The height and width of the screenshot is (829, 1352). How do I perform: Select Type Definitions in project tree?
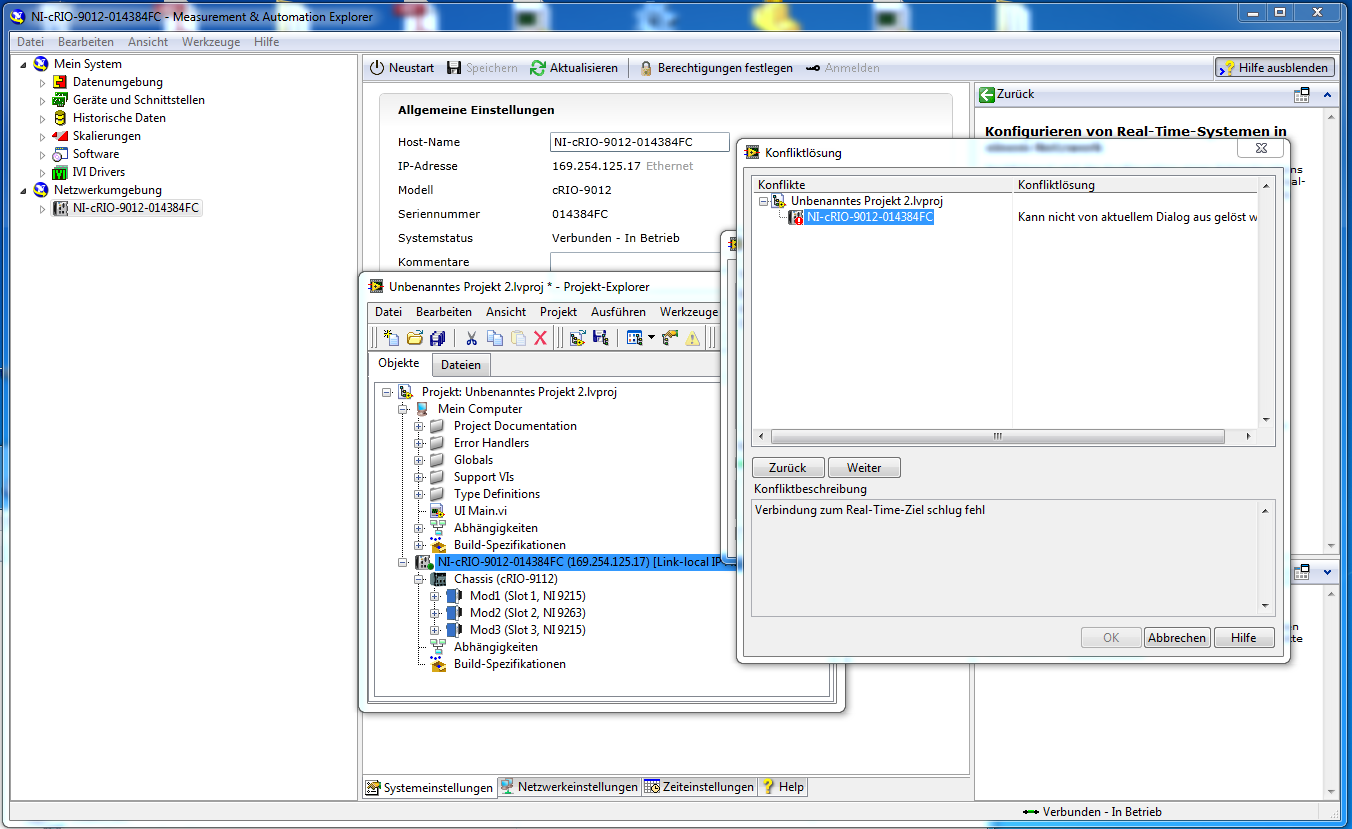497,494
